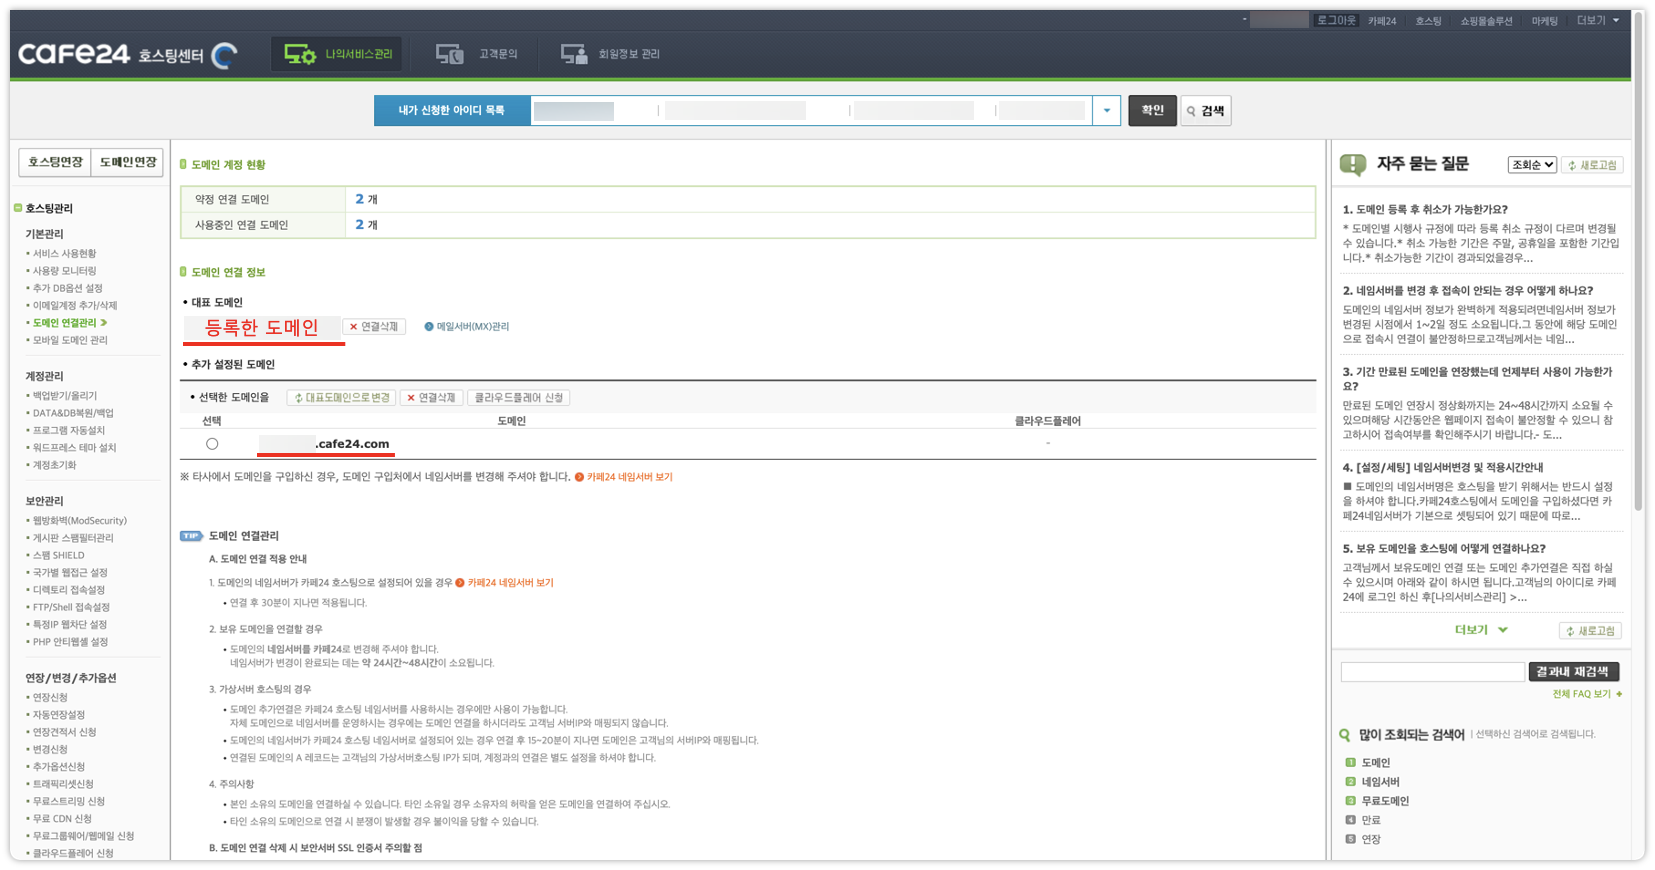Image resolution: width=1655 pixels, height=870 pixels.
Task: Open 카페24 네임서버 보기 link in tip section
Action: [x=504, y=583]
